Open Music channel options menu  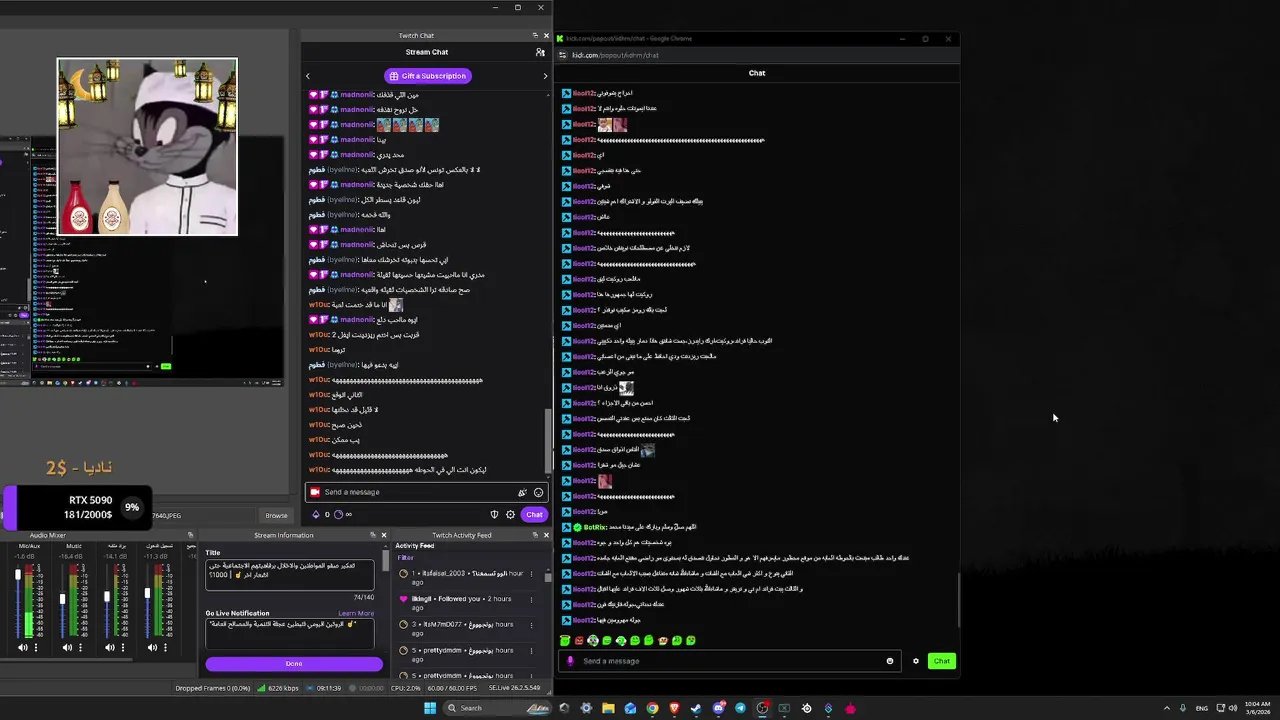(x=81, y=647)
